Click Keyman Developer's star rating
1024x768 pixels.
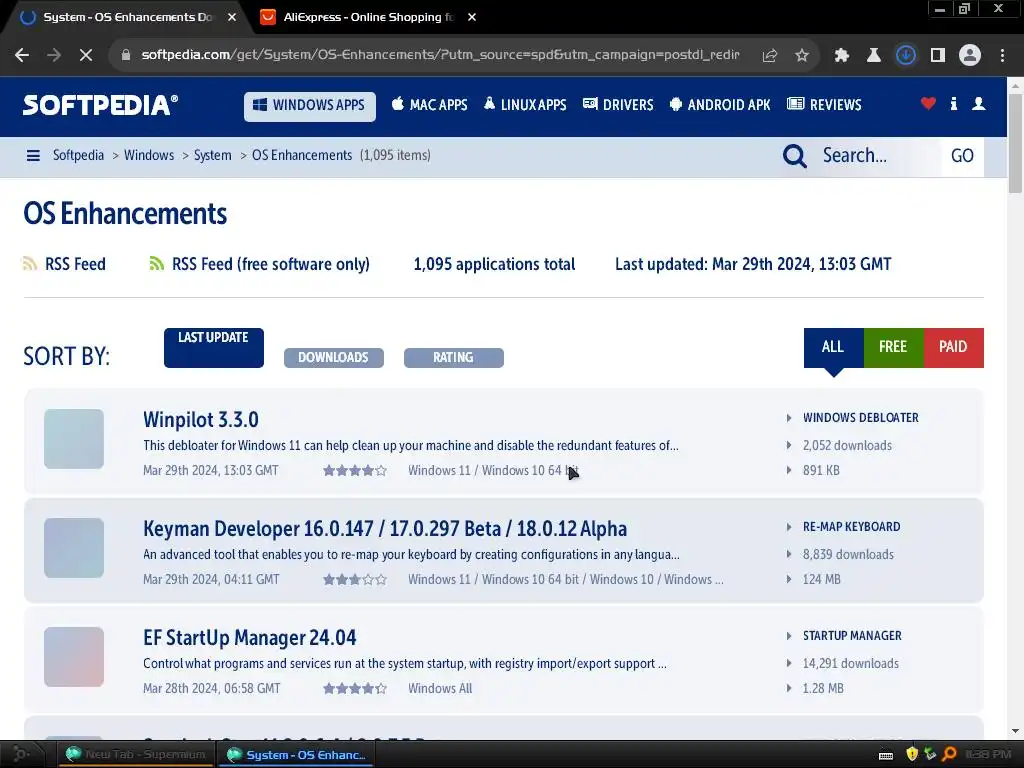pos(355,579)
